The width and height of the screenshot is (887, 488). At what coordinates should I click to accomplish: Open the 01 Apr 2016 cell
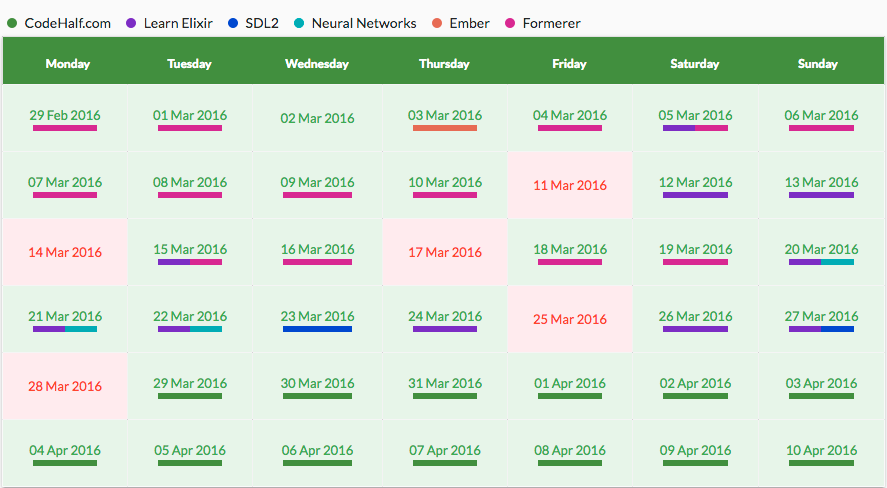coord(570,386)
